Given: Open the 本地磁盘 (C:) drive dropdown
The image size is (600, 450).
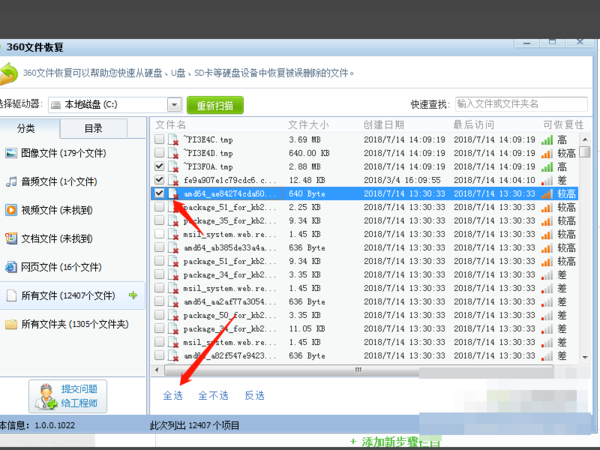Looking at the screenshot, I should click(174, 104).
